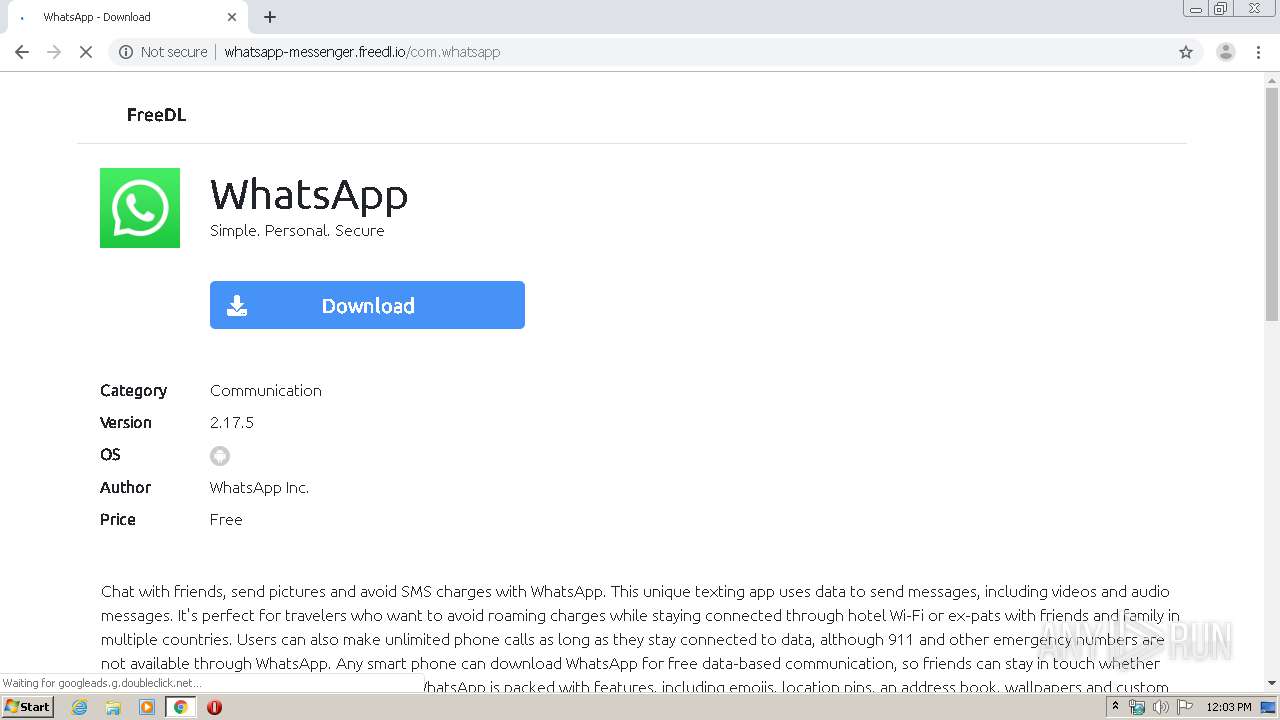
Task: Click the red Opera taskbar icon
Action: (x=214, y=707)
